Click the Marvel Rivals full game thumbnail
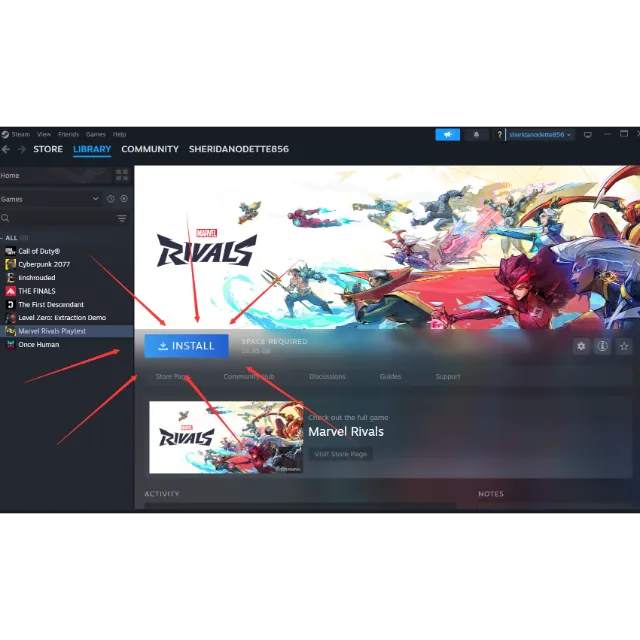The height and width of the screenshot is (640, 640). point(226,437)
